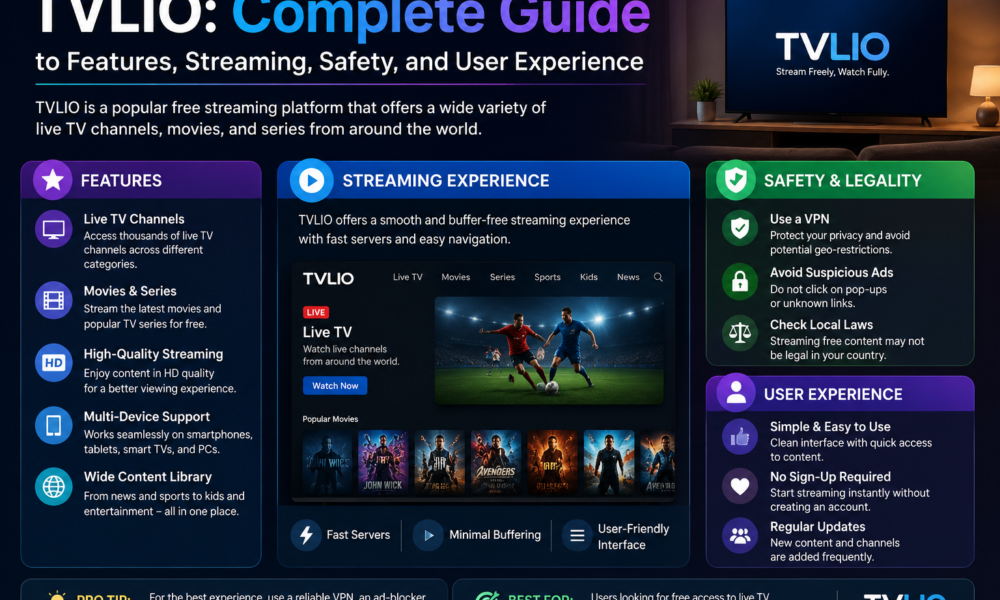Click the 'Popular Movies' heading
Viewport: 1000px width, 600px height.
(x=330, y=419)
